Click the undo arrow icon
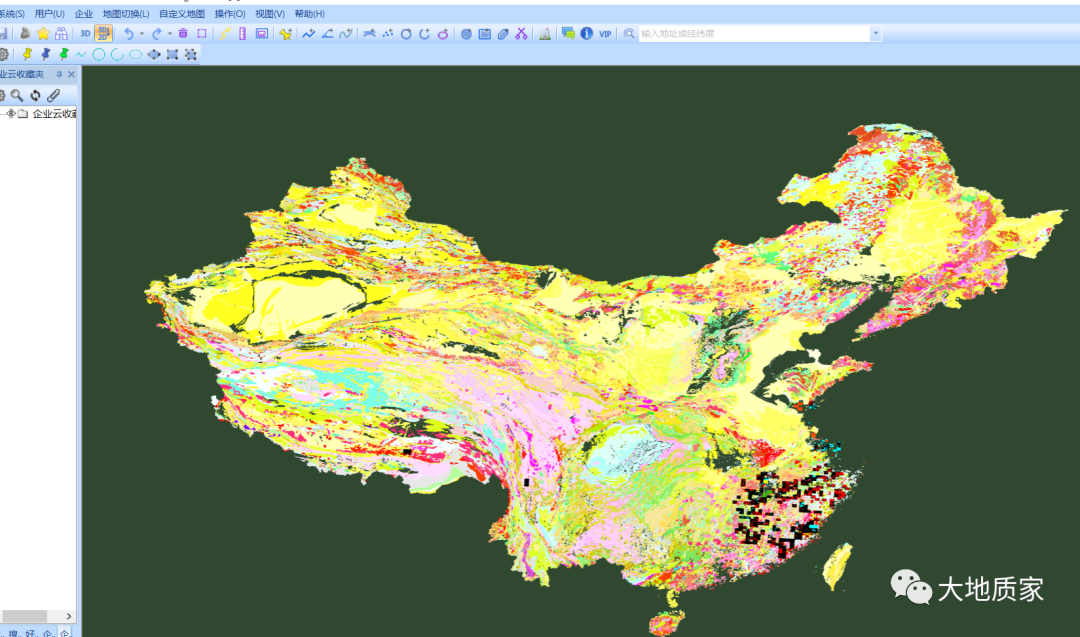 click(129, 33)
